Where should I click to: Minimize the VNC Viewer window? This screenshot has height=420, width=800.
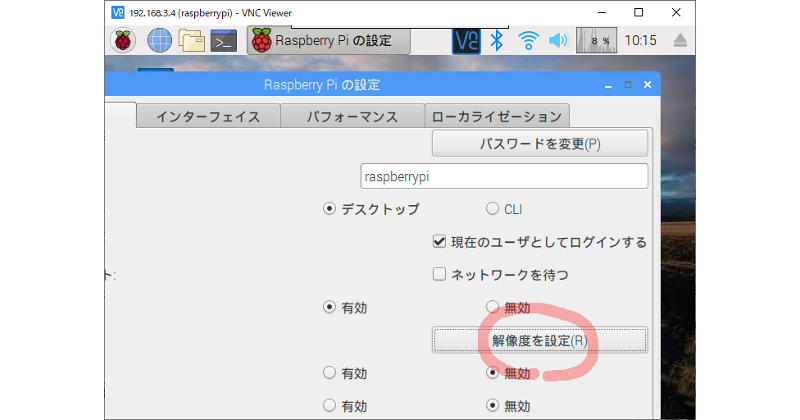[x=602, y=13]
